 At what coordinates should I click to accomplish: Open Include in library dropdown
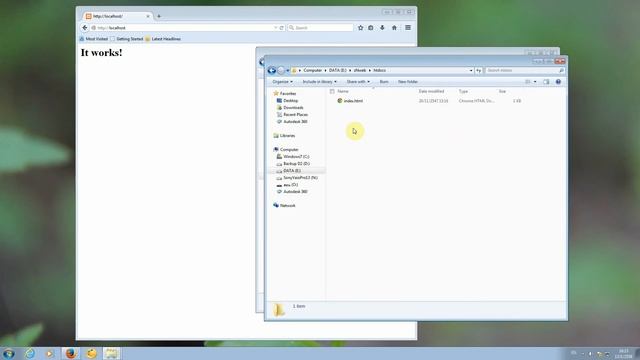click(x=320, y=82)
